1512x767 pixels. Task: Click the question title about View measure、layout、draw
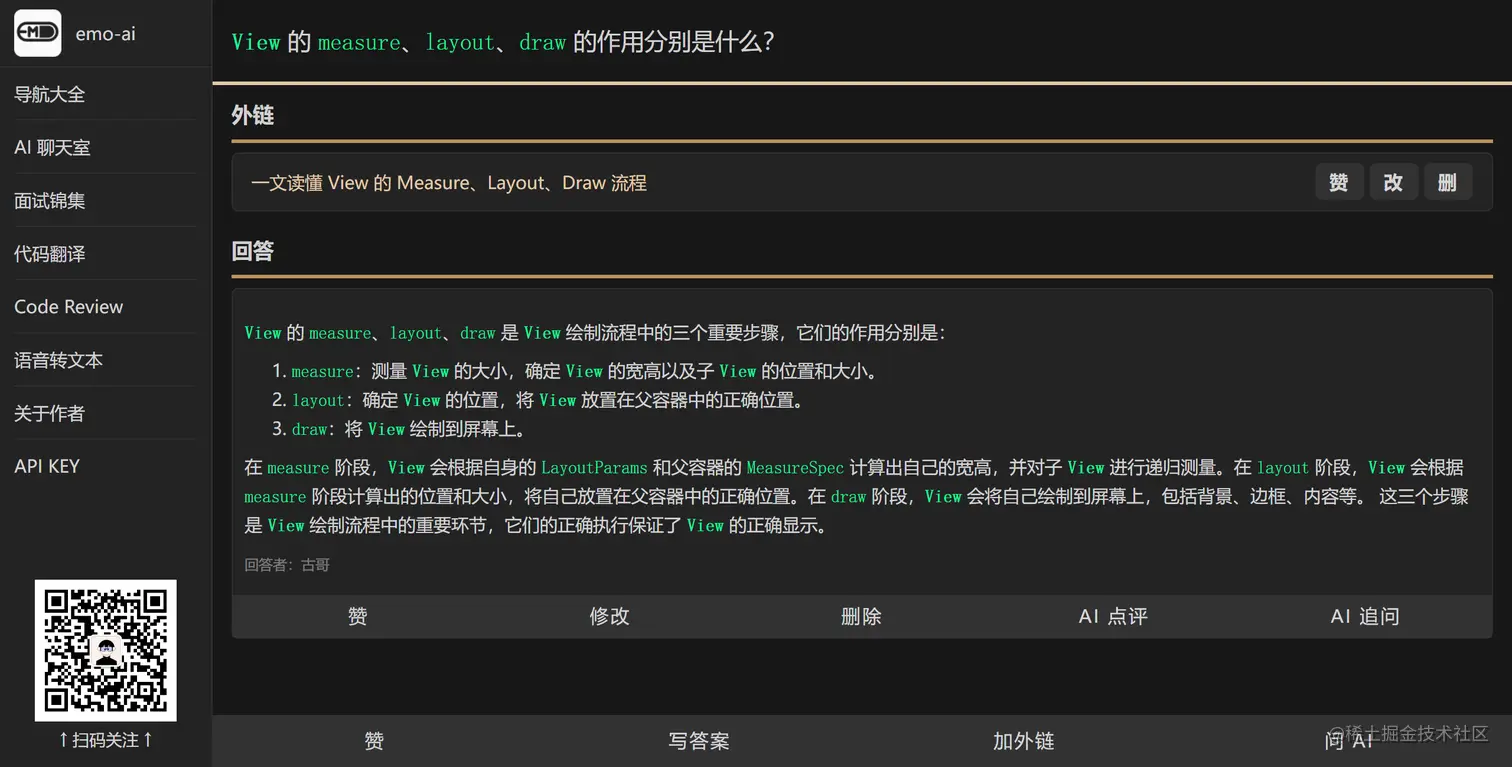pyautogui.click(x=503, y=42)
